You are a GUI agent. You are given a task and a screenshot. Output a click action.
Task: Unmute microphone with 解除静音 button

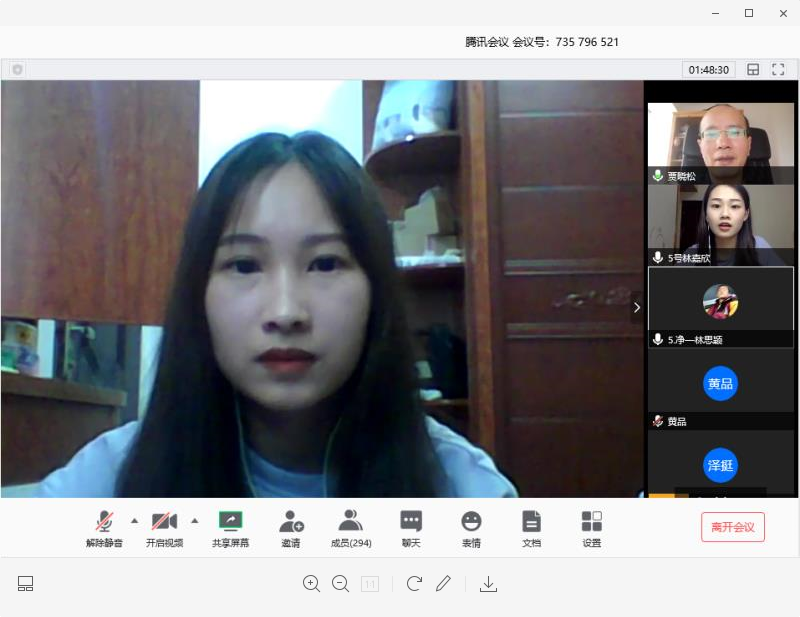click(x=104, y=527)
